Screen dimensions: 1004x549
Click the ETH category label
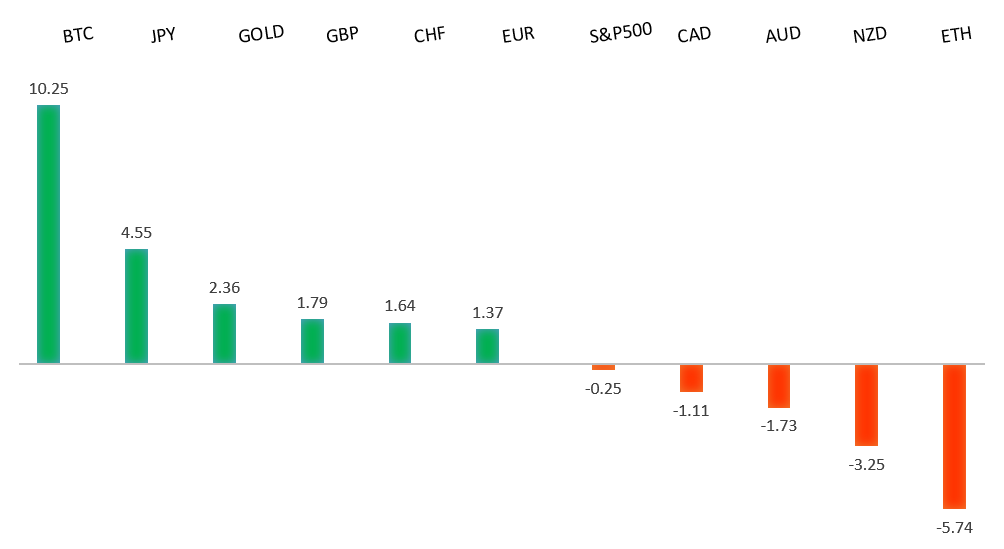pos(956,36)
